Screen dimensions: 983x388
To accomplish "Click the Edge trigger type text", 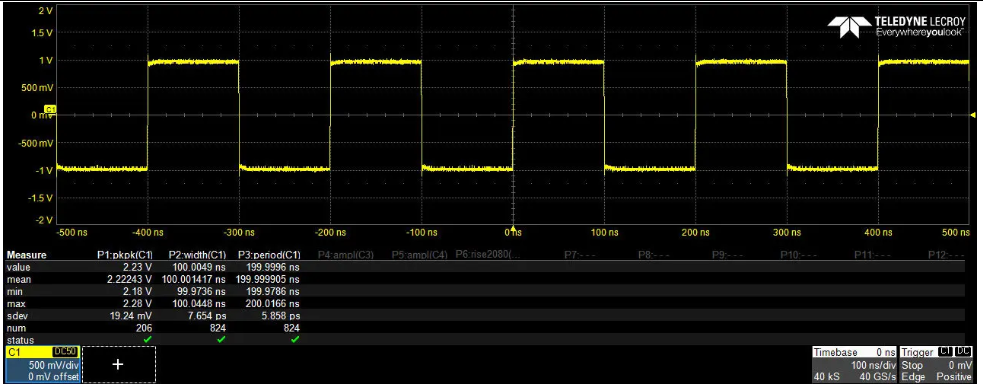I will [912, 377].
